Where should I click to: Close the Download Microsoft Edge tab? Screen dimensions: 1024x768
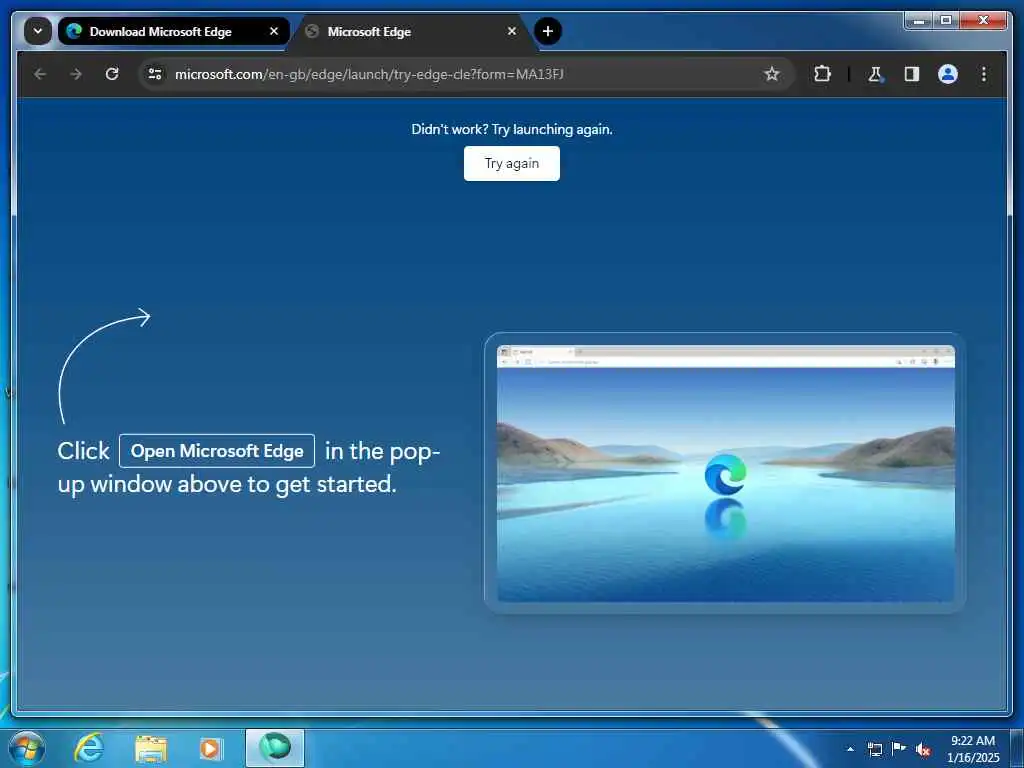point(274,31)
